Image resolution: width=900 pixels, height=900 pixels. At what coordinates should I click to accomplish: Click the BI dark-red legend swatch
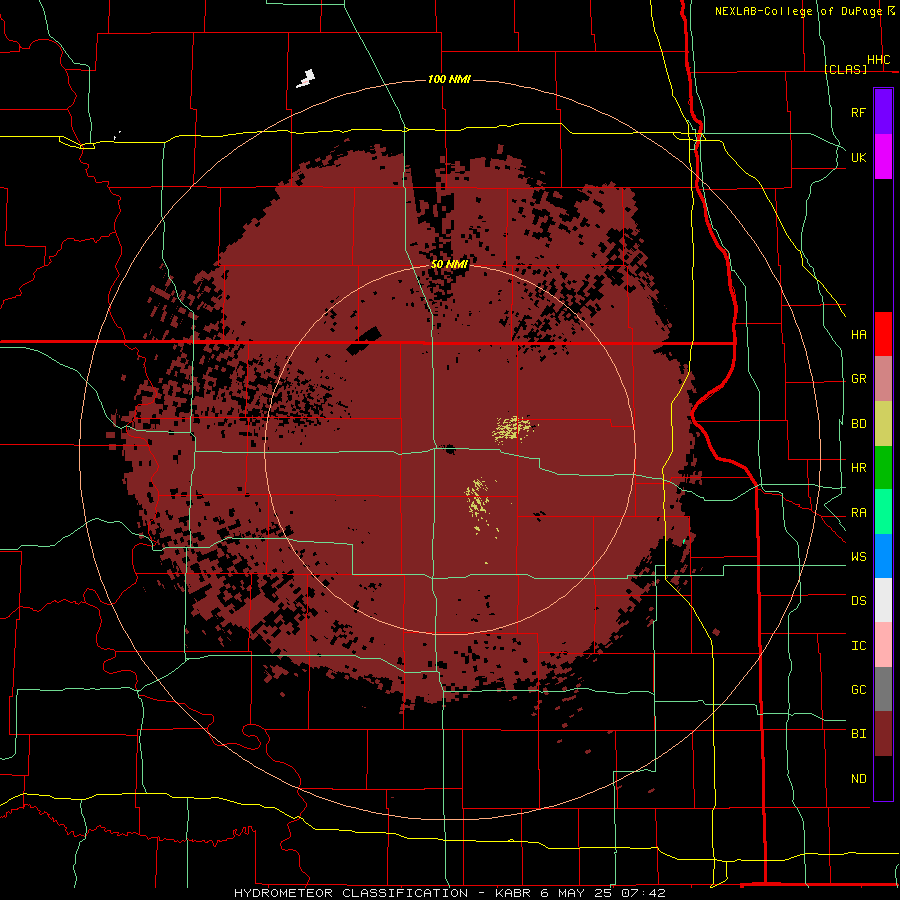click(x=883, y=734)
